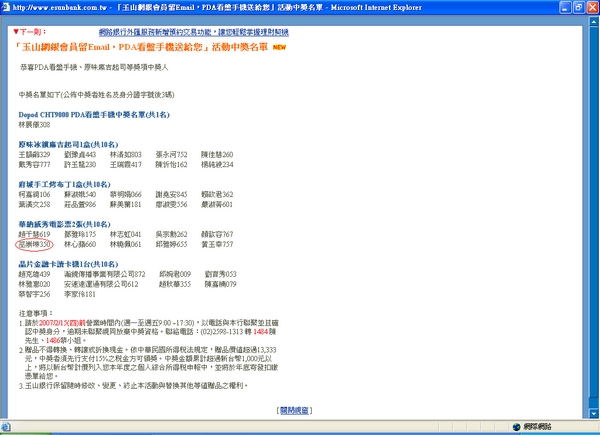Click the winner entry ending in 066
The image size is (600, 435).
point(126,194)
